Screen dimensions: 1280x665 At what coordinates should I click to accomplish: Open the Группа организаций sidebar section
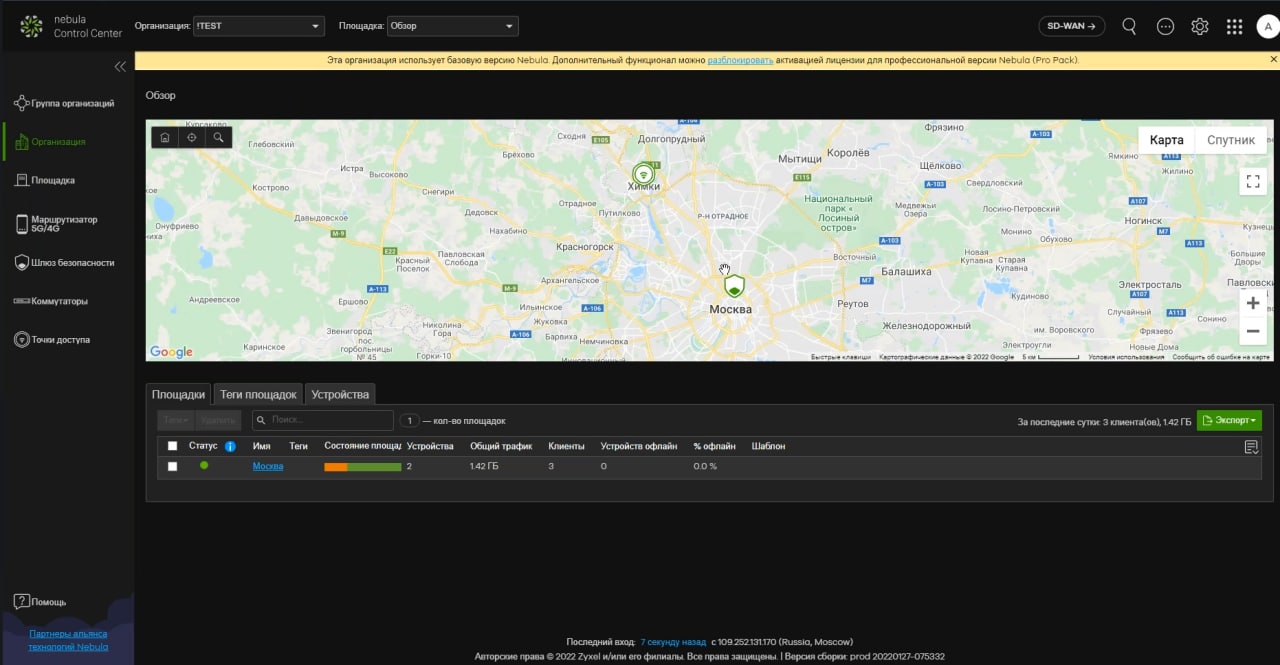tap(64, 103)
